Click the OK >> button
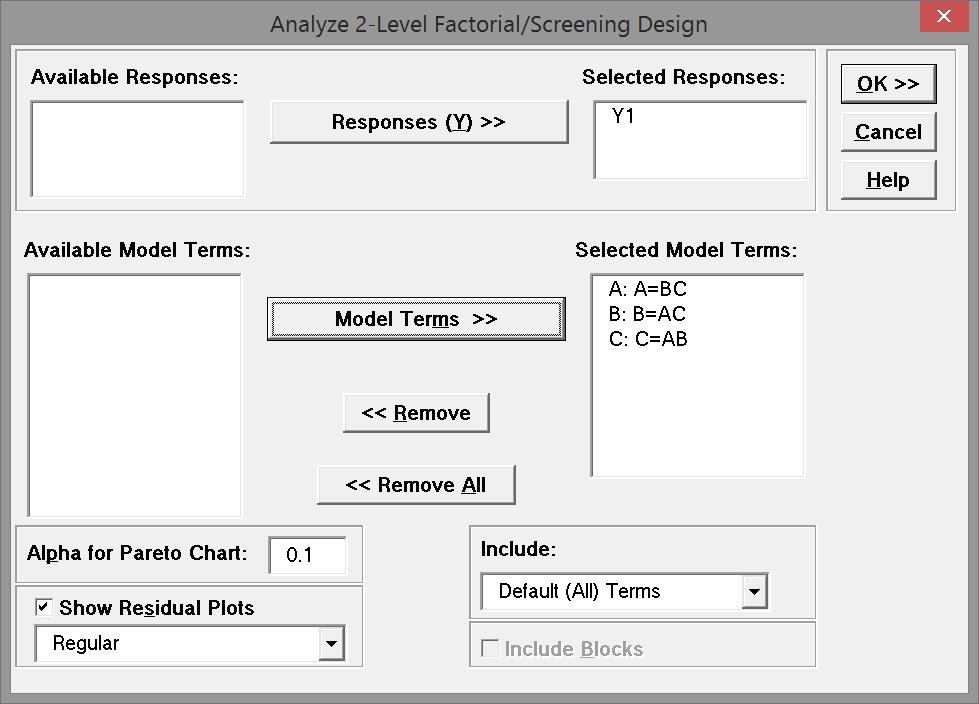979x704 pixels. pyautogui.click(x=887, y=84)
